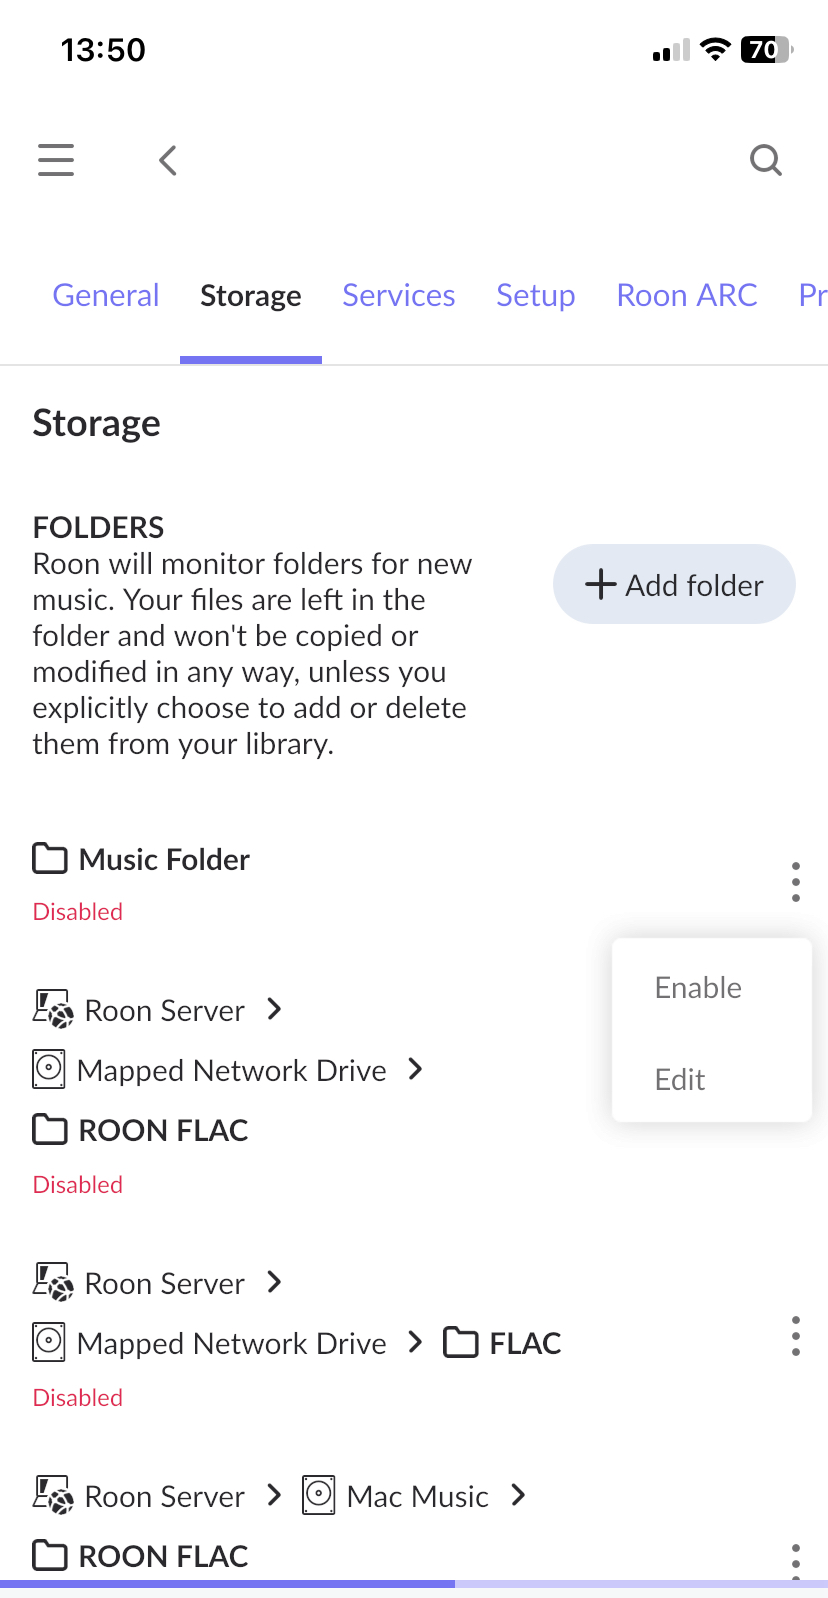The width and height of the screenshot is (828, 1598).
Task: Click the Mac Music drive icon
Action: pyautogui.click(x=319, y=1496)
